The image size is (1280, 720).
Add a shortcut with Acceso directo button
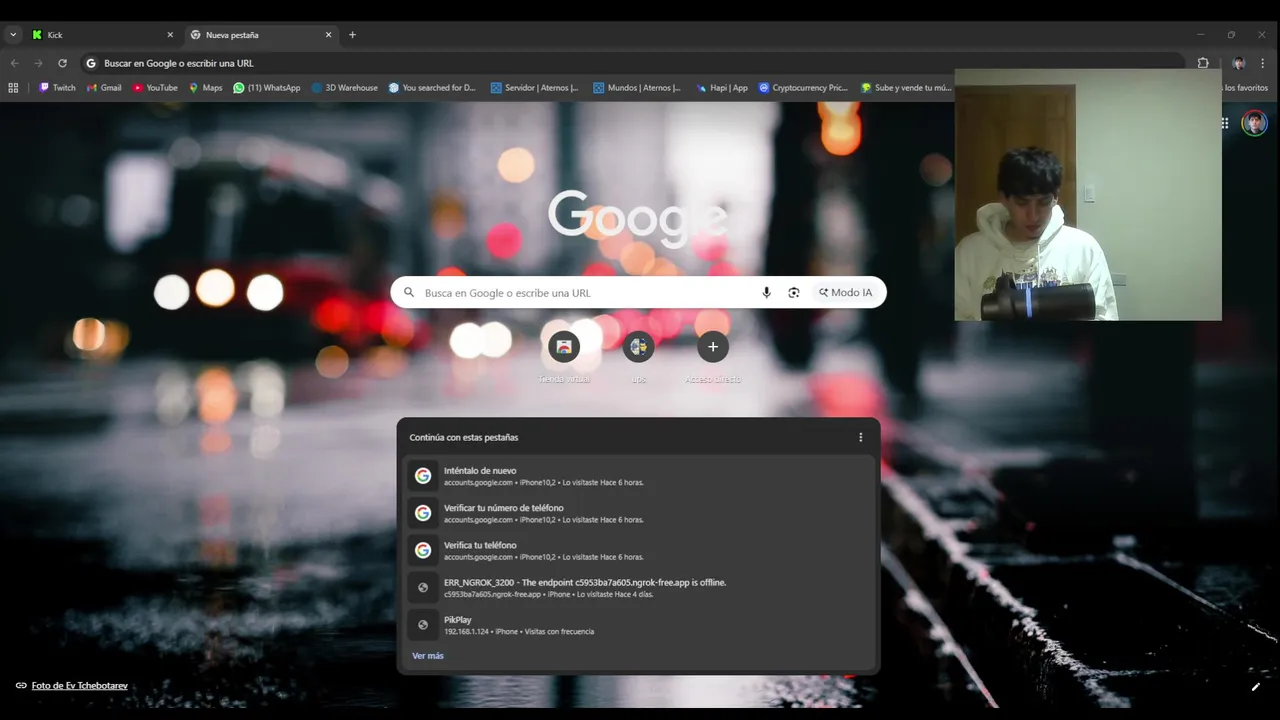click(x=713, y=356)
